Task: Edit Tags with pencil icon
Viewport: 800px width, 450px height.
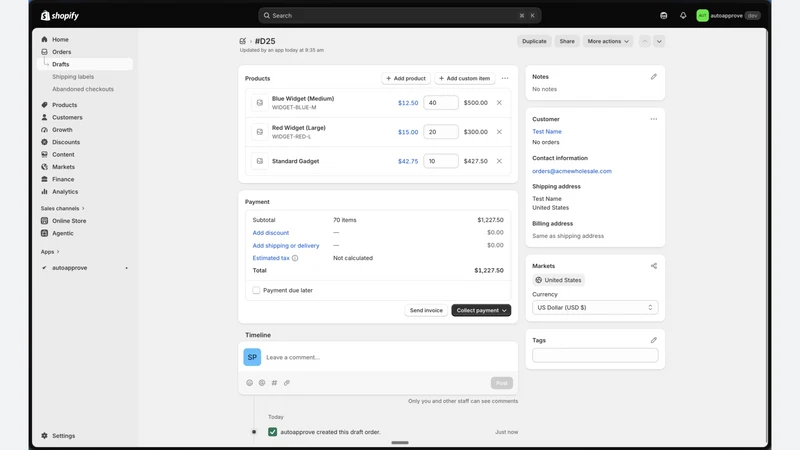Action: pos(654,340)
